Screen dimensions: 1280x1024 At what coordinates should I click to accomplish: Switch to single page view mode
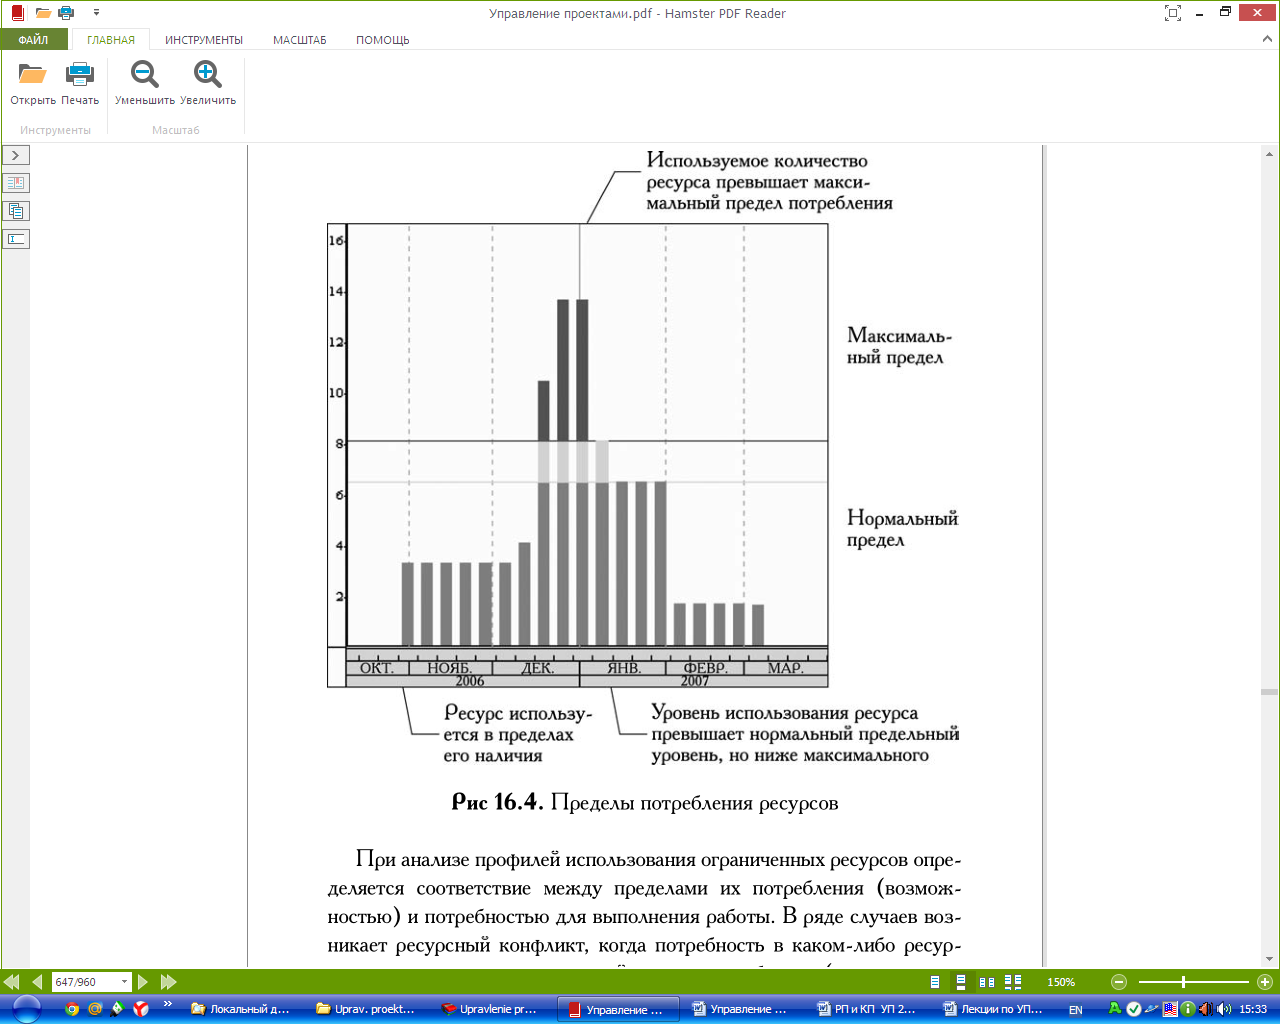pyautogui.click(x=935, y=982)
